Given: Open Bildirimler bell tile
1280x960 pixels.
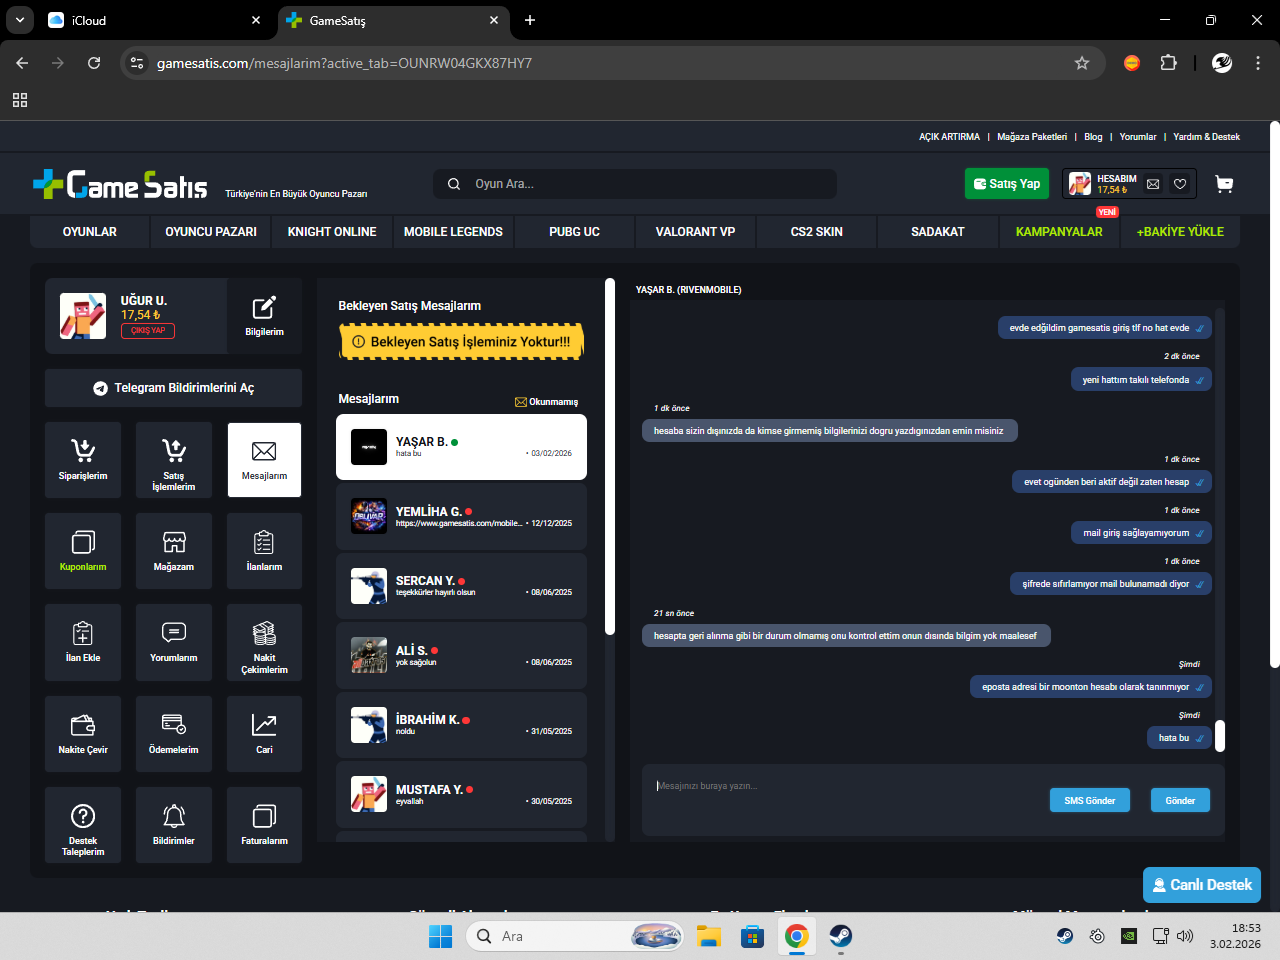Looking at the screenshot, I should [174, 825].
